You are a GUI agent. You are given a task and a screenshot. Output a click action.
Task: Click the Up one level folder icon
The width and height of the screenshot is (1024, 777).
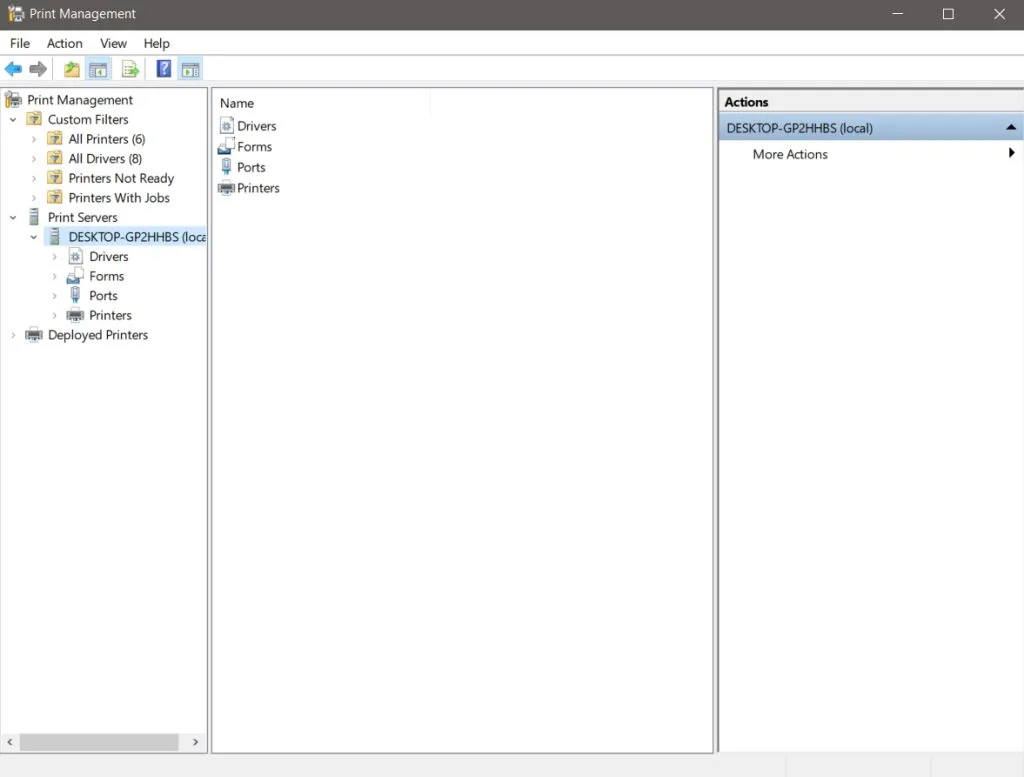[72, 69]
